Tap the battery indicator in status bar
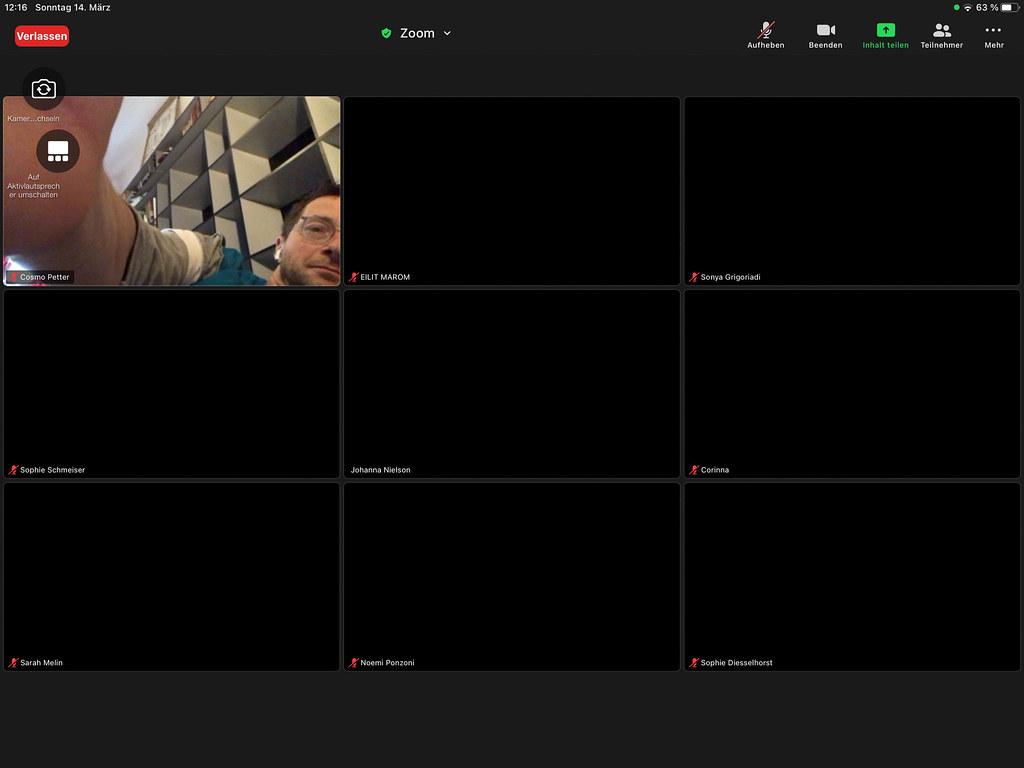Viewport: 1024px width, 768px height. 1010,8
